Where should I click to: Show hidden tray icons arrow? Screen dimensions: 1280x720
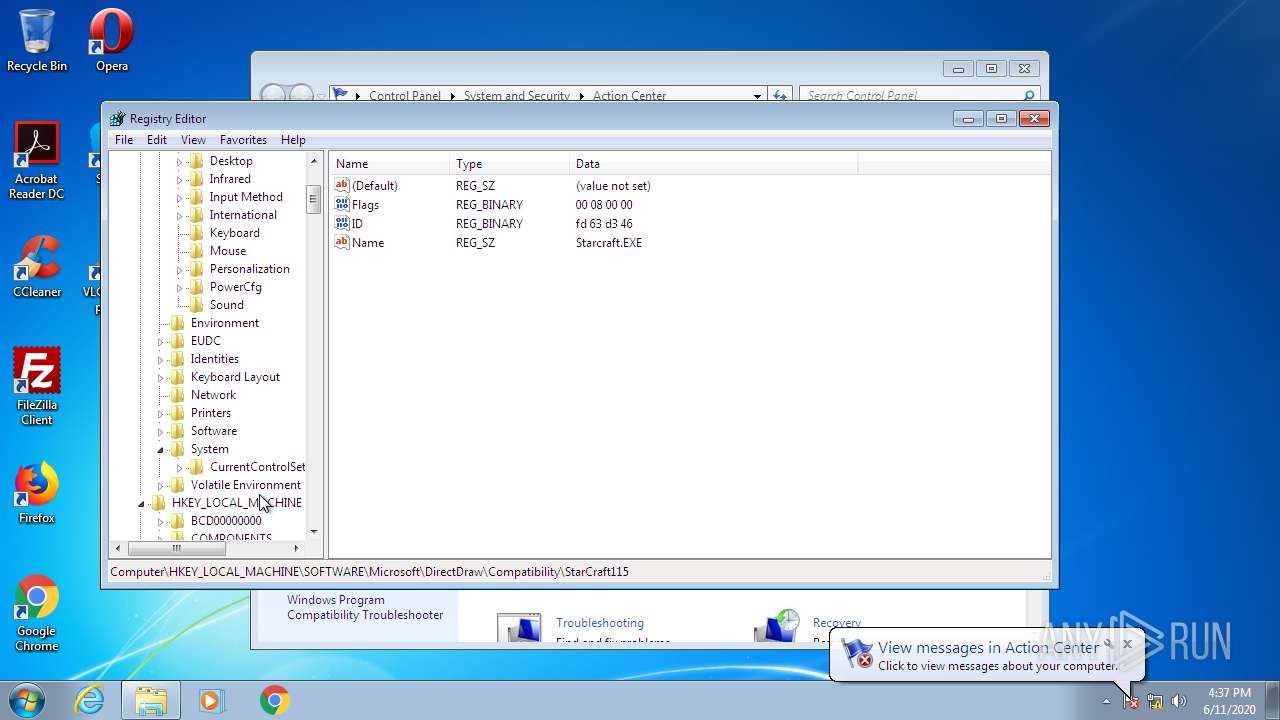(1106, 701)
